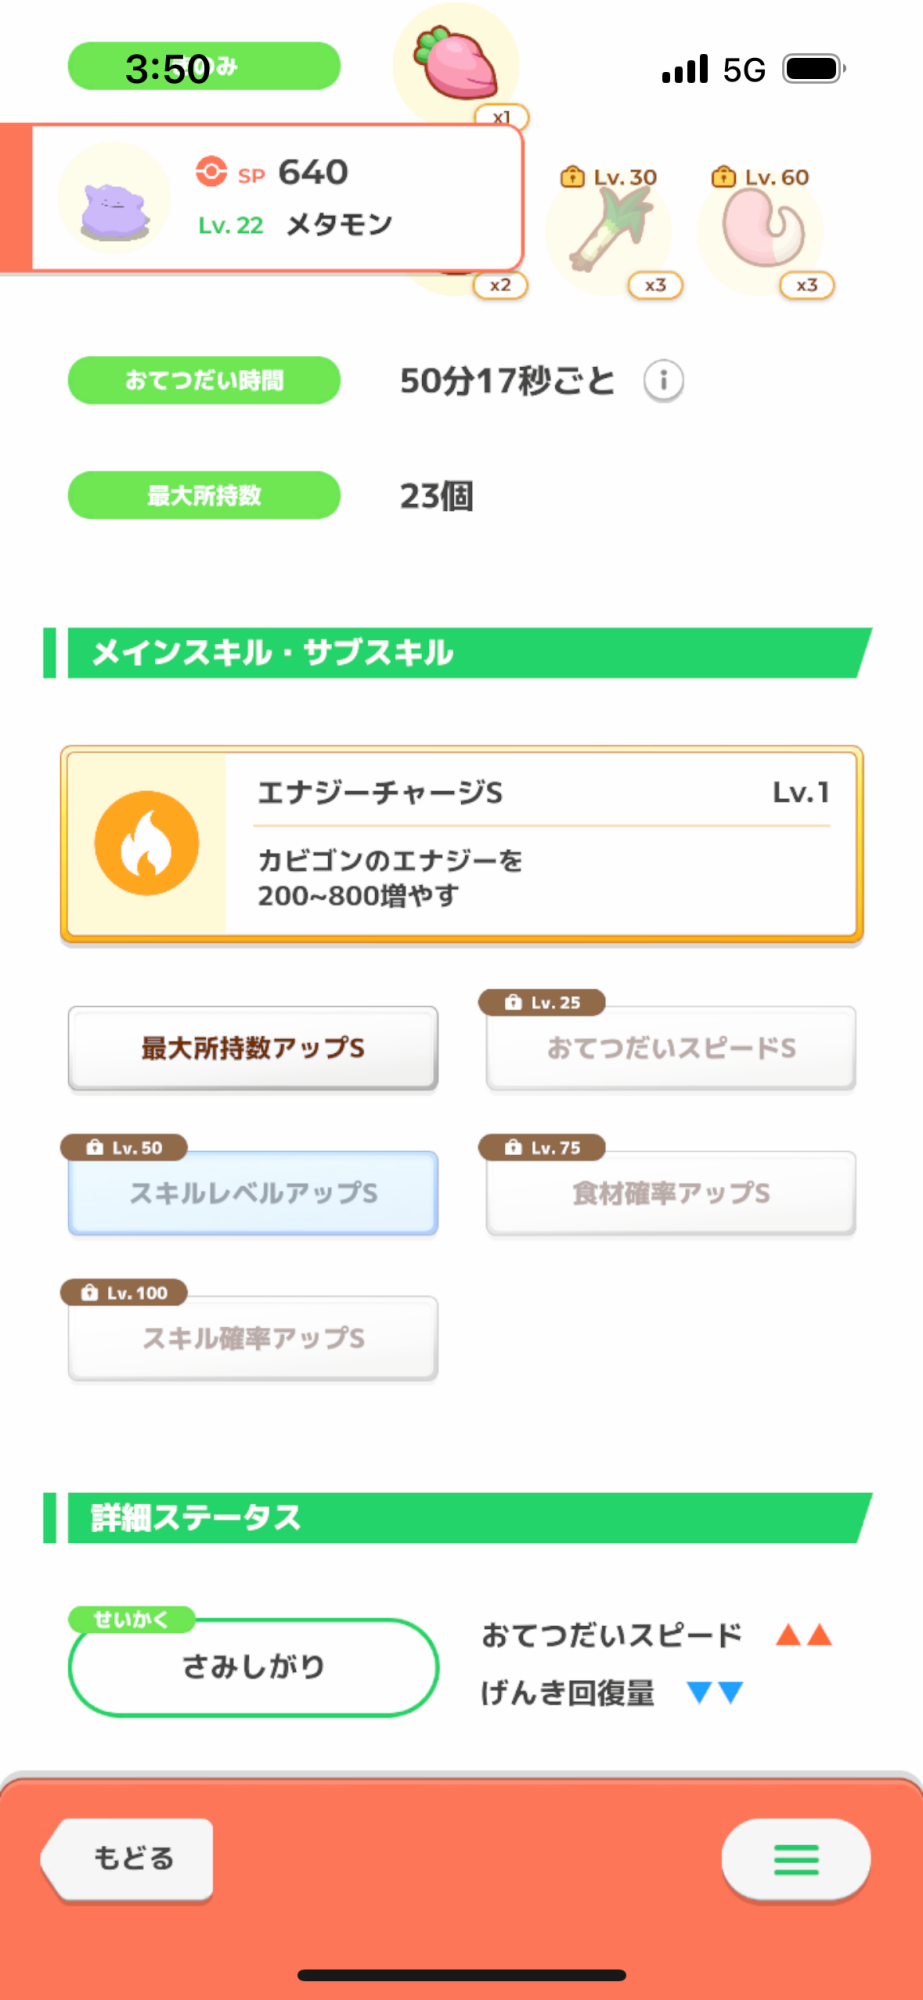Select the locked 食材確率アップS sub skill
Image resolution: width=923 pixels, height=2000 pixels.
671,1193
